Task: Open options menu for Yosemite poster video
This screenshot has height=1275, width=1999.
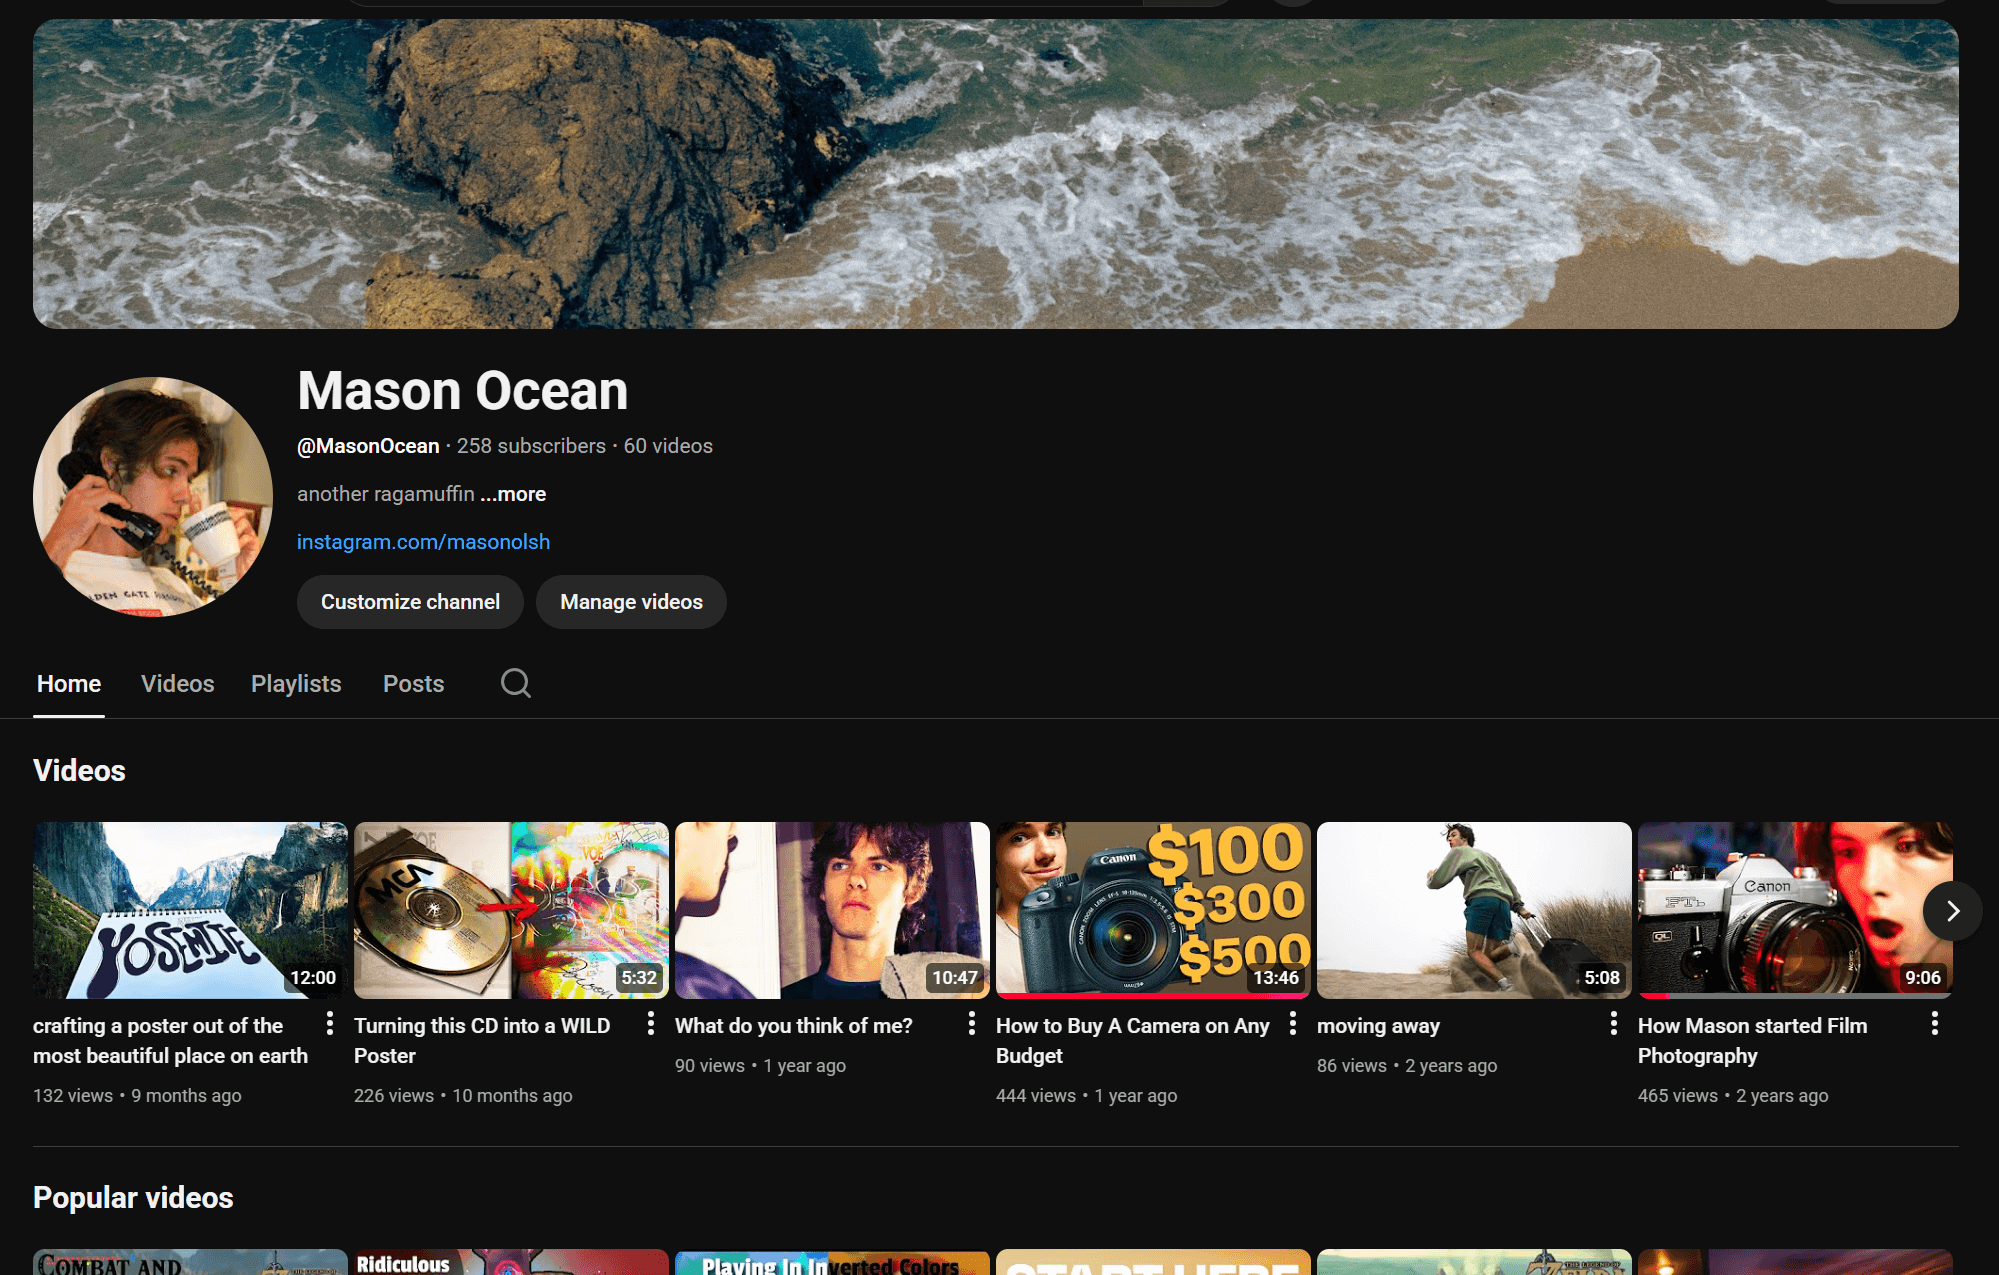Action: tap(329, 1023)
